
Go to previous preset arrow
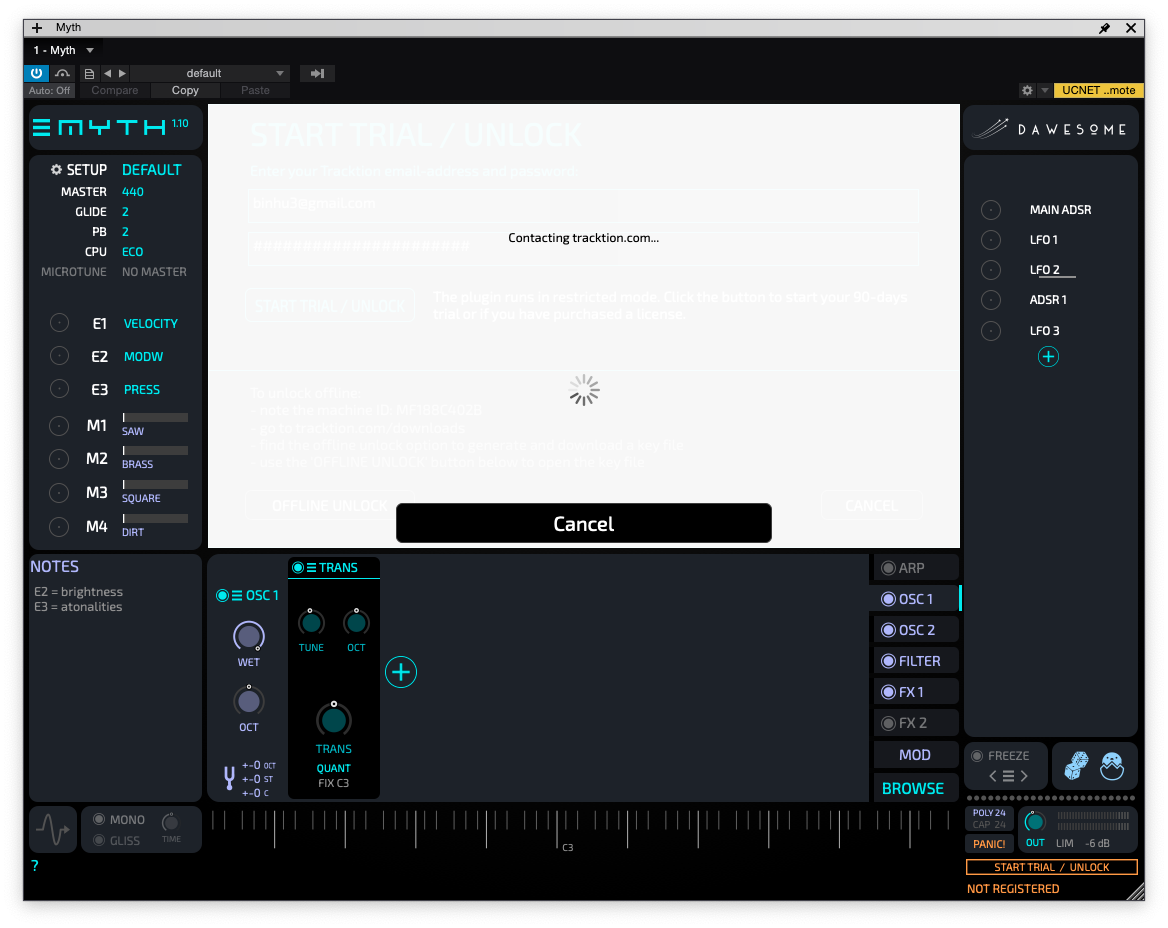[x=107, y=73]
